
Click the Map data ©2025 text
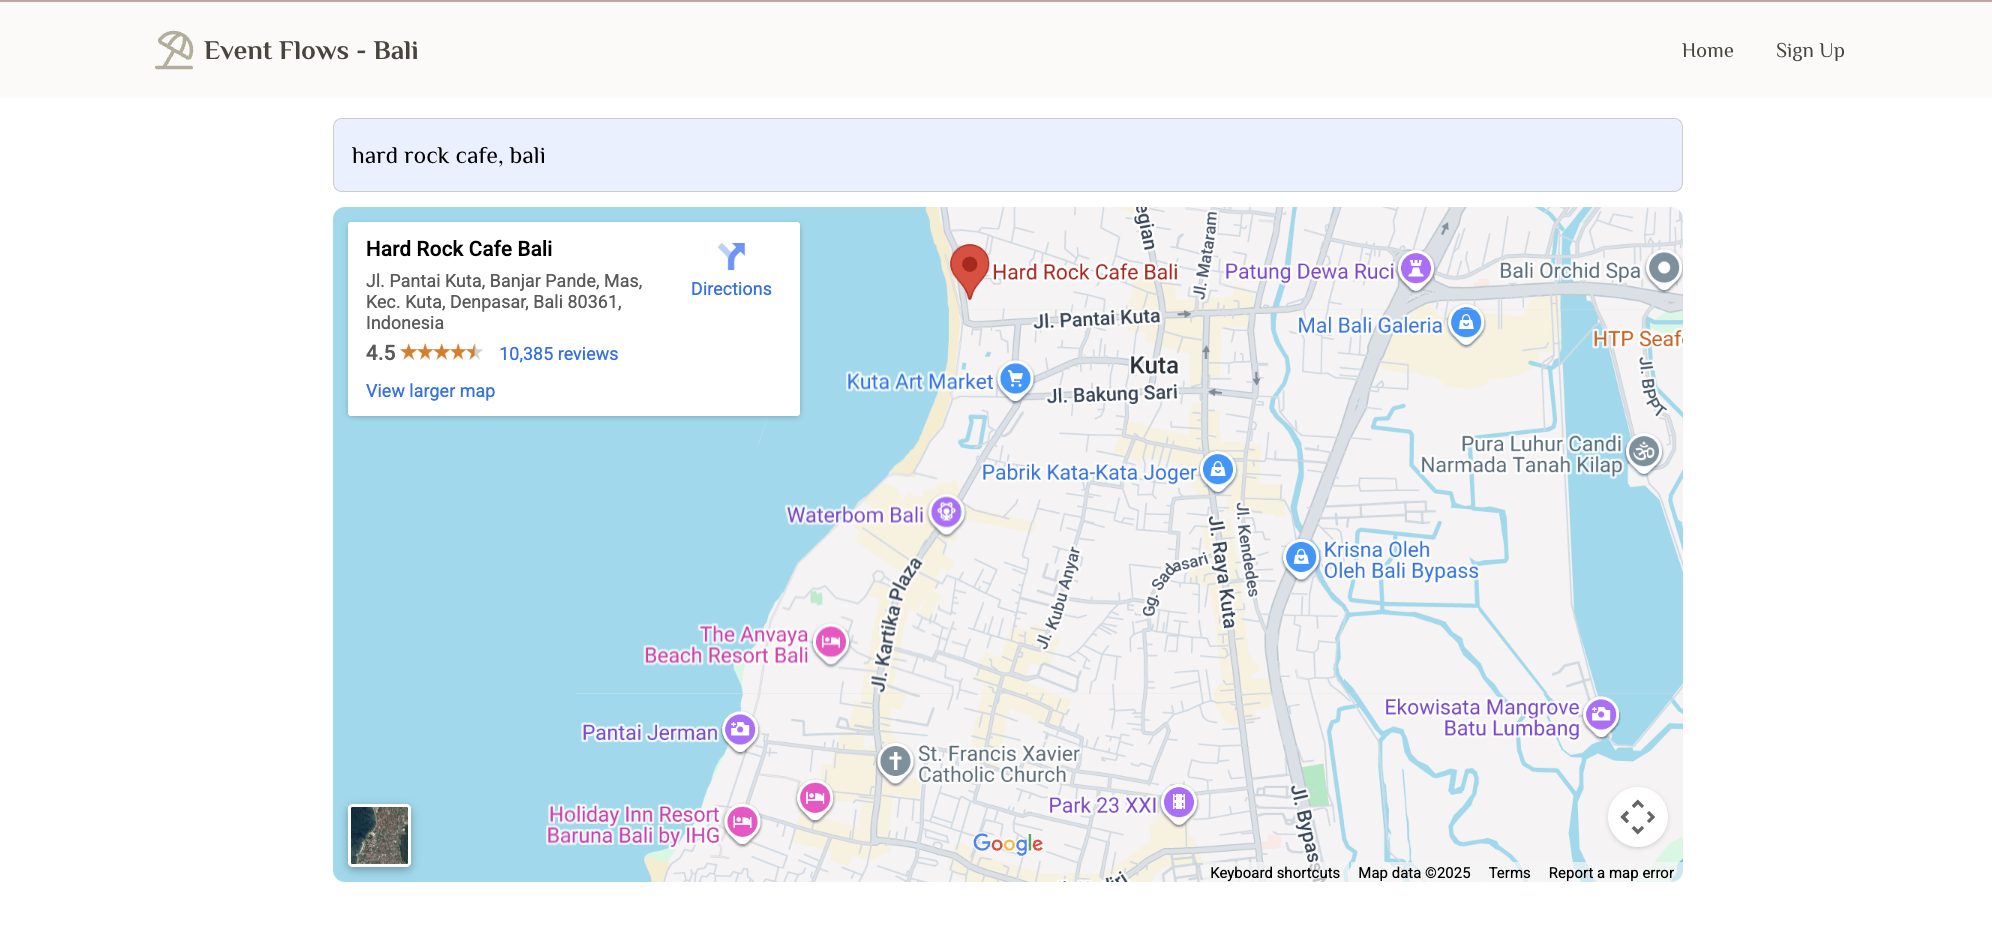(1414, 873)
